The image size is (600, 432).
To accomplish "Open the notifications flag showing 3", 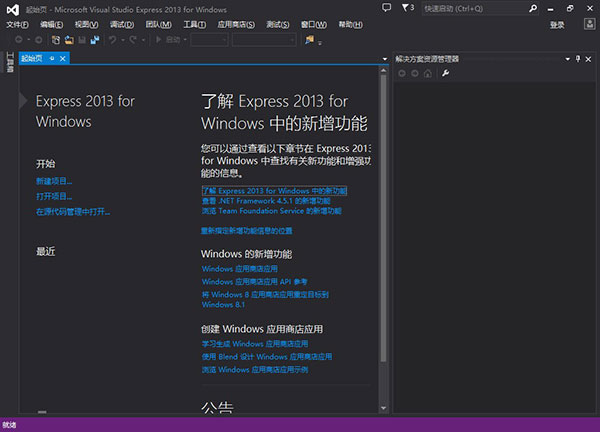I will [408, 8].
